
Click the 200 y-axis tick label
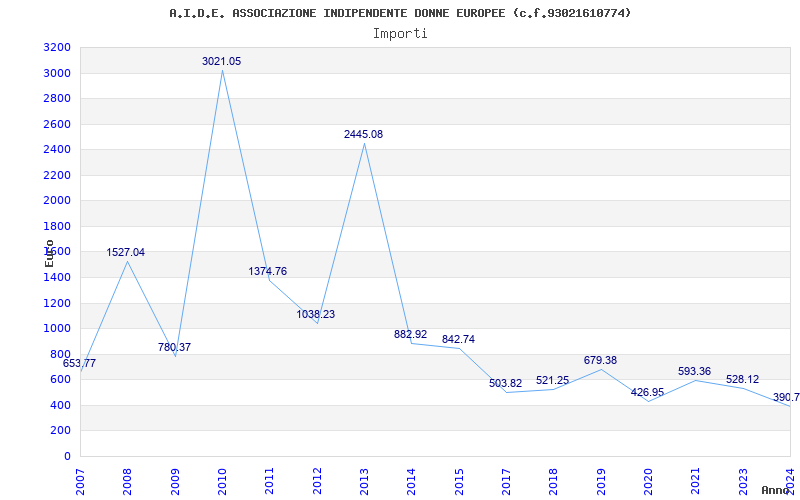coord(61,431)
